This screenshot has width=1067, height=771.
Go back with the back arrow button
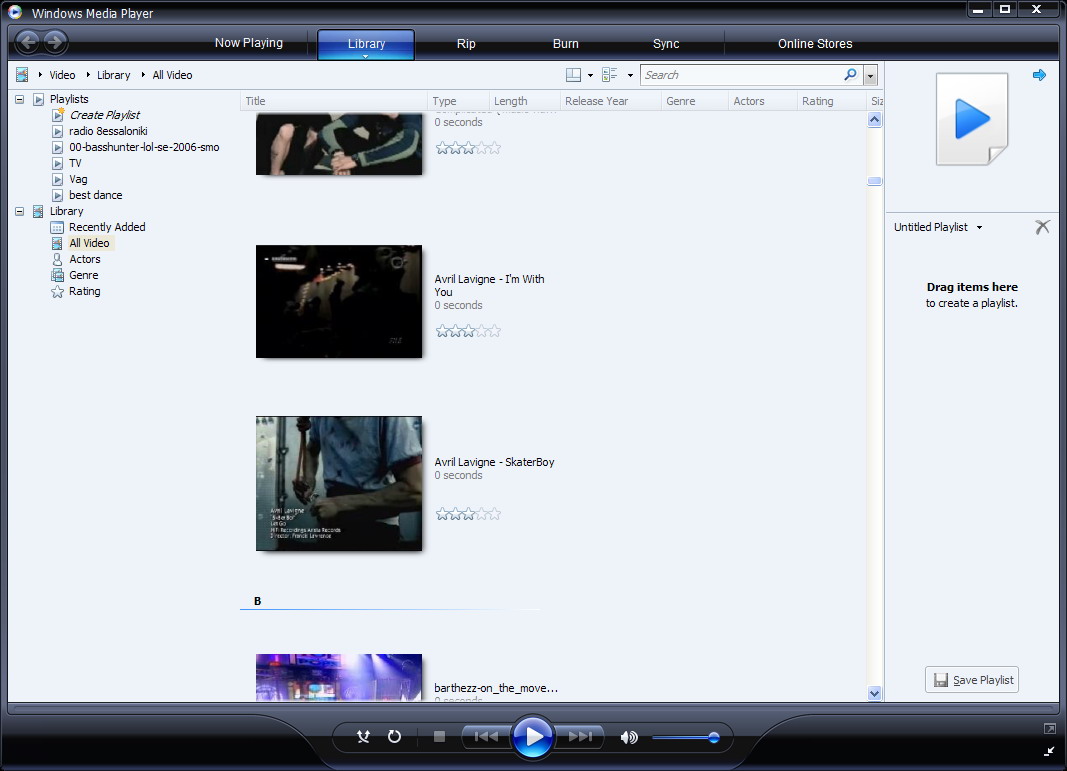pos(28,43)
